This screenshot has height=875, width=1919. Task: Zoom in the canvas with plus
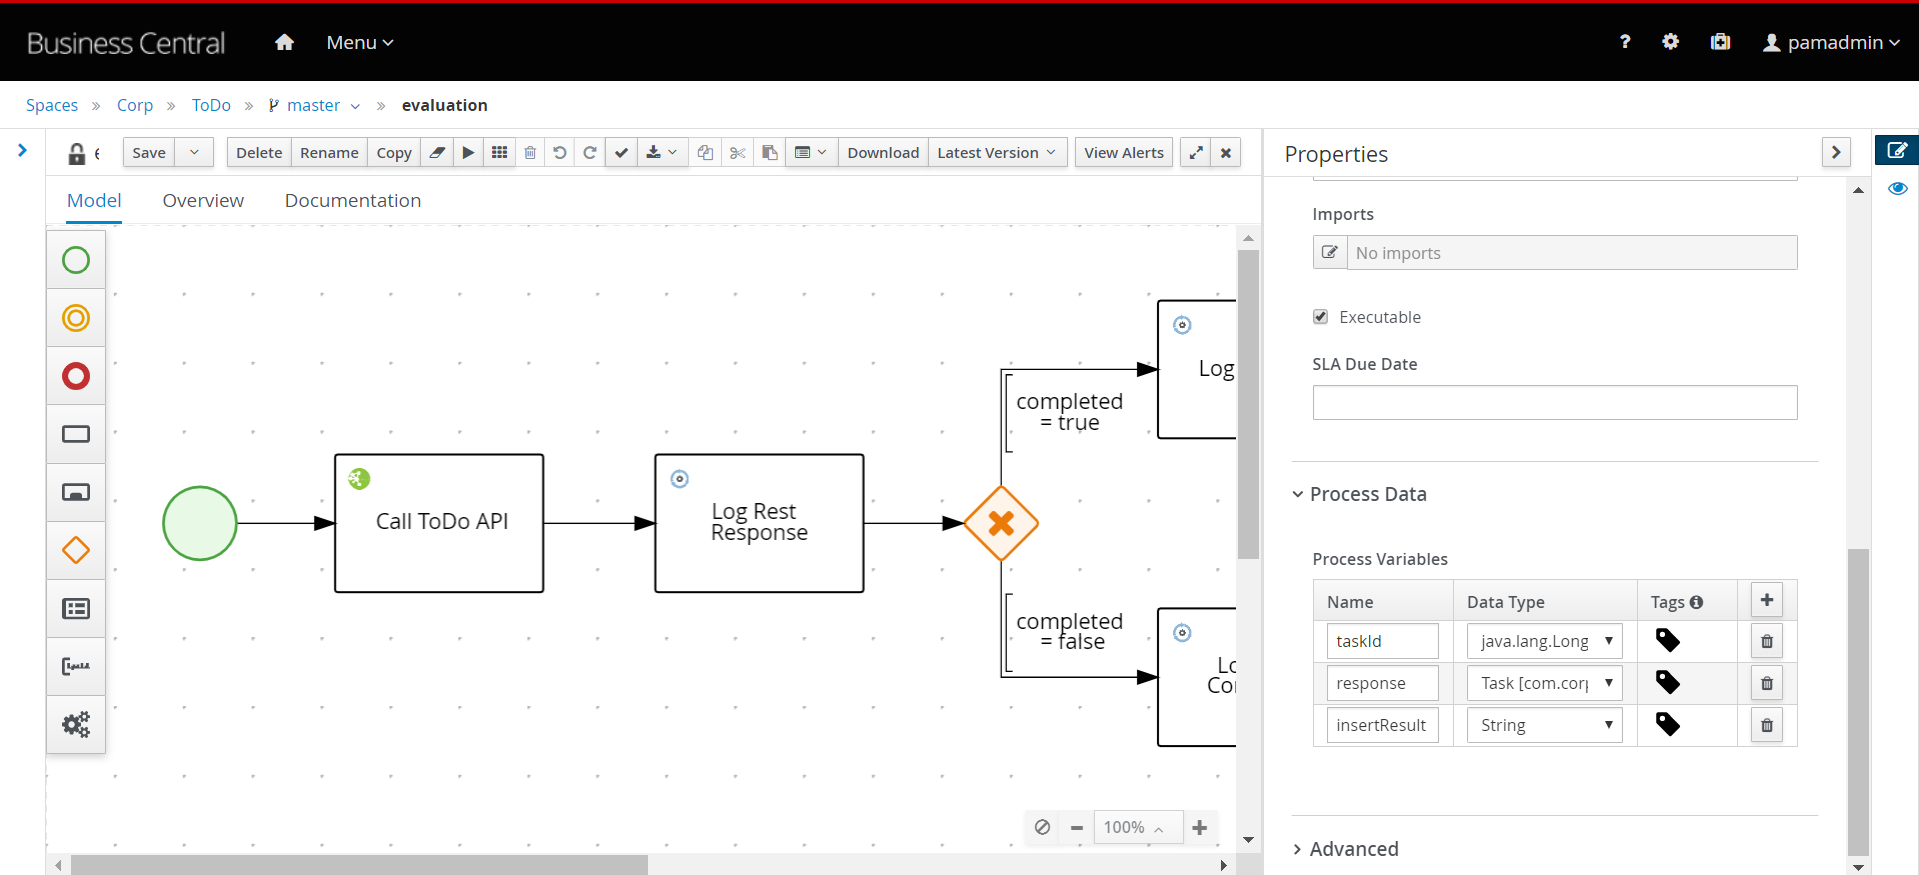click(1200, 827)
